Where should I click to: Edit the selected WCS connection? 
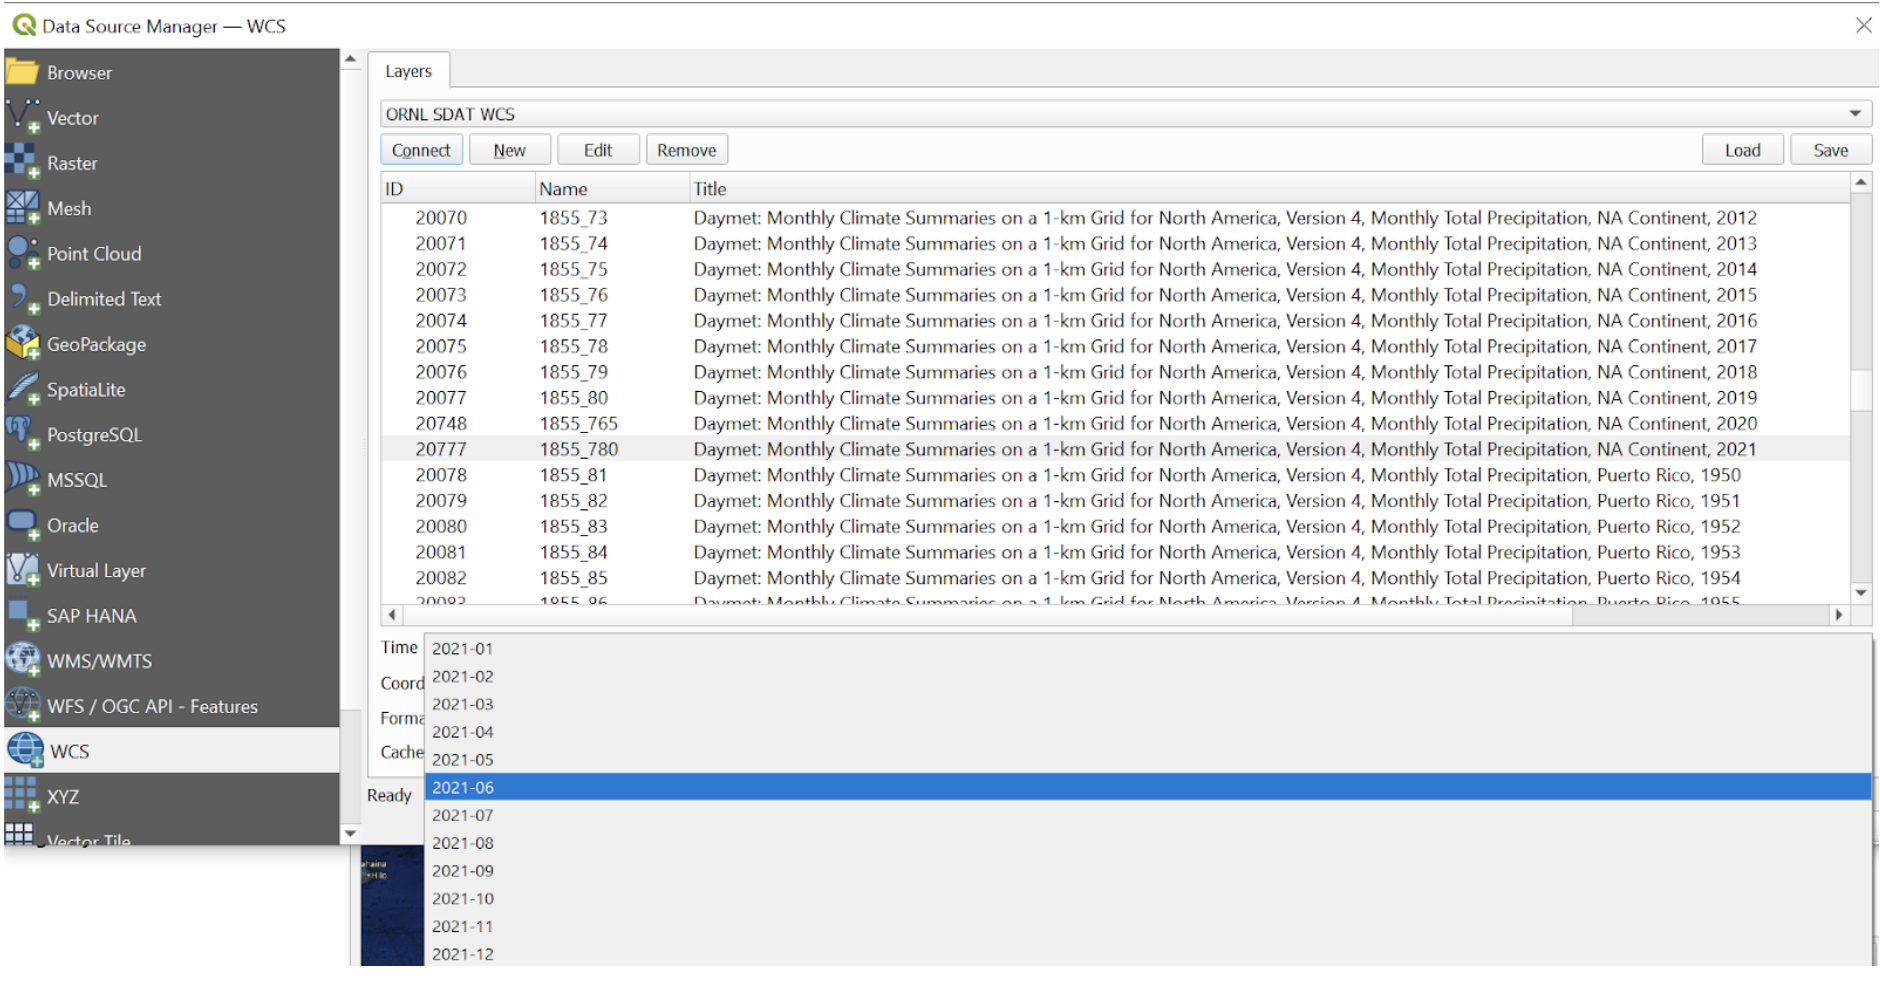tap(598, 150)
